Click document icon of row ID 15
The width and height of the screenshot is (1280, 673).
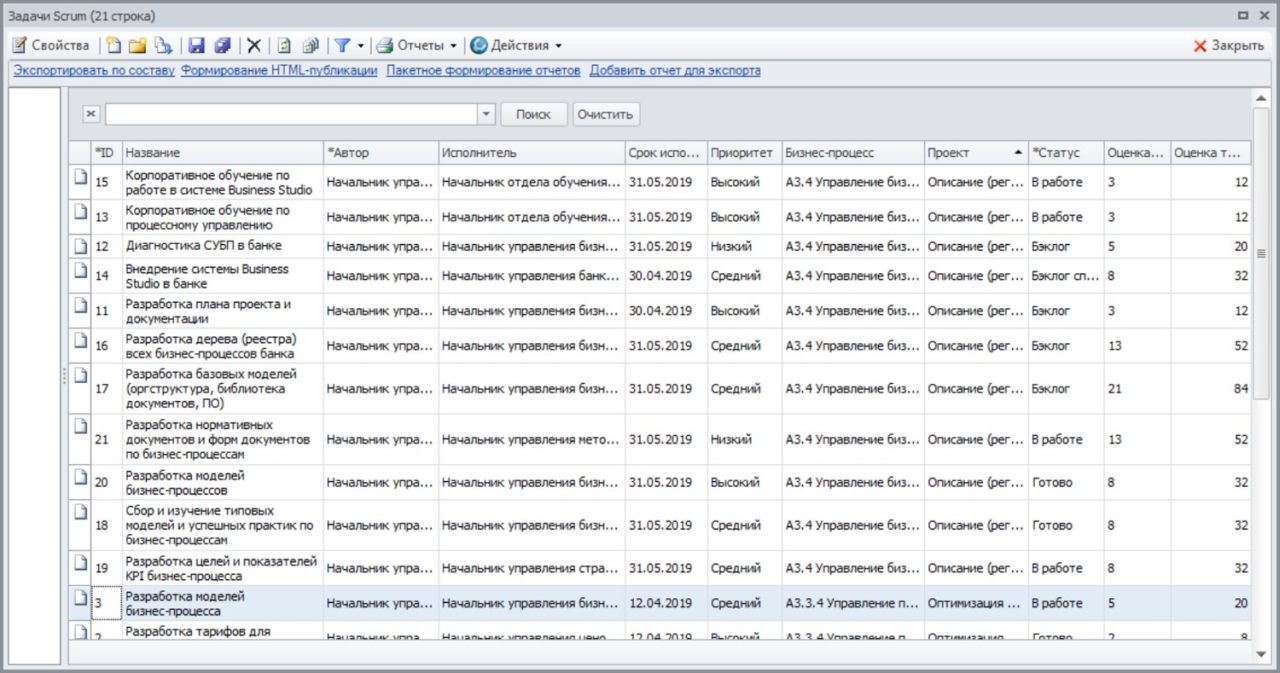[80, 176]
